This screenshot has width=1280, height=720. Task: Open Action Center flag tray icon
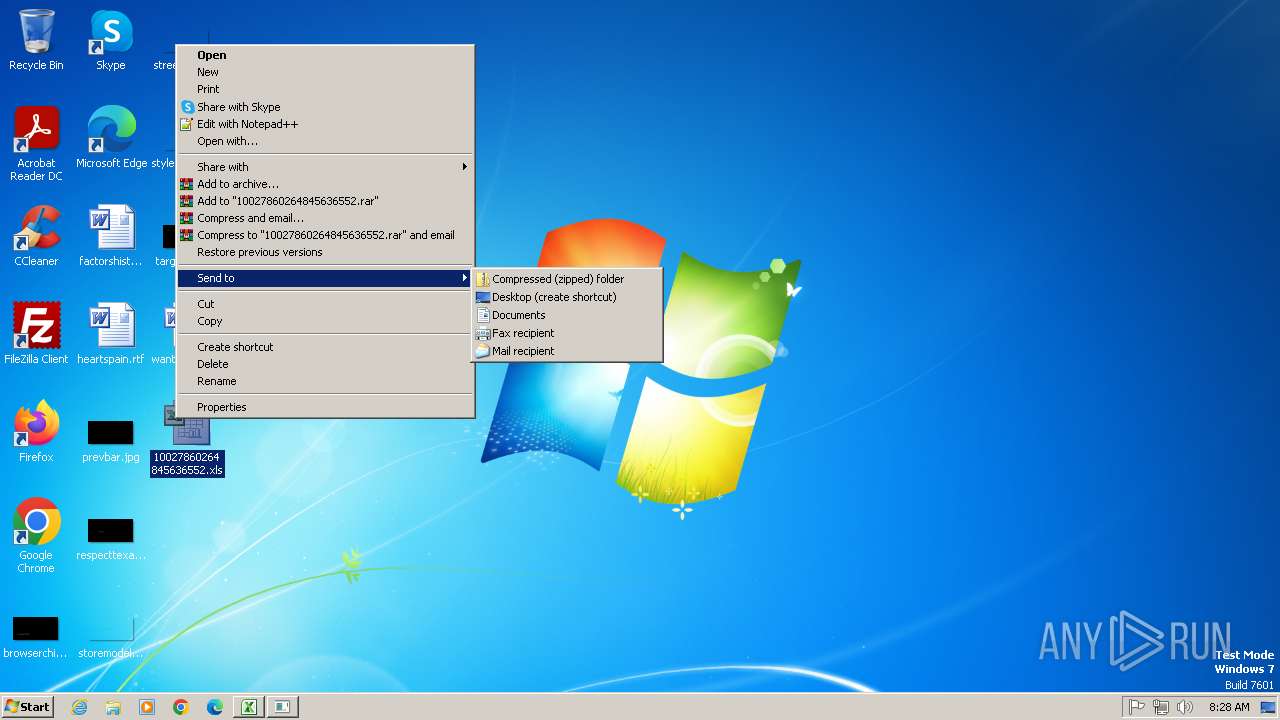click(1137, 707)
